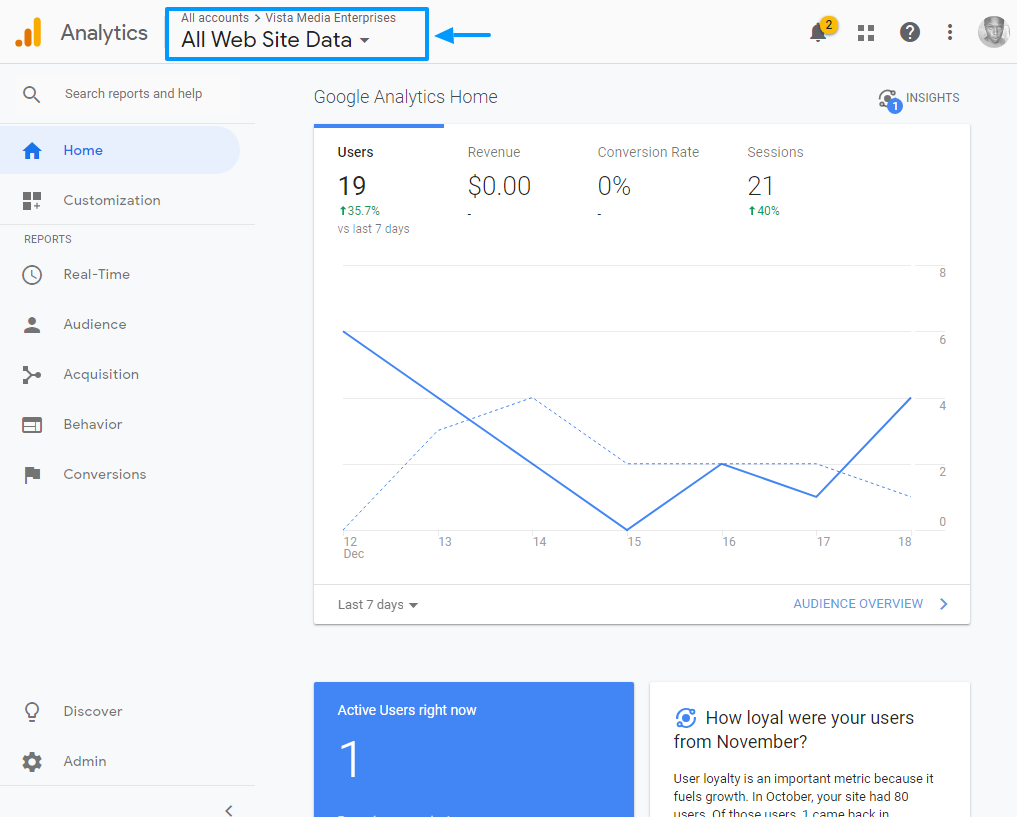Open the Acquisition reports section
Image resolution: width=1017 pixels, height=817 pixels.
pyautogui.click(x=100, y=375)
